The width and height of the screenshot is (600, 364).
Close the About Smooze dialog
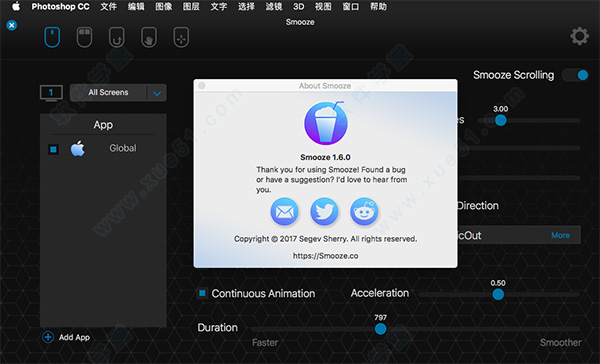click(202, 86)
